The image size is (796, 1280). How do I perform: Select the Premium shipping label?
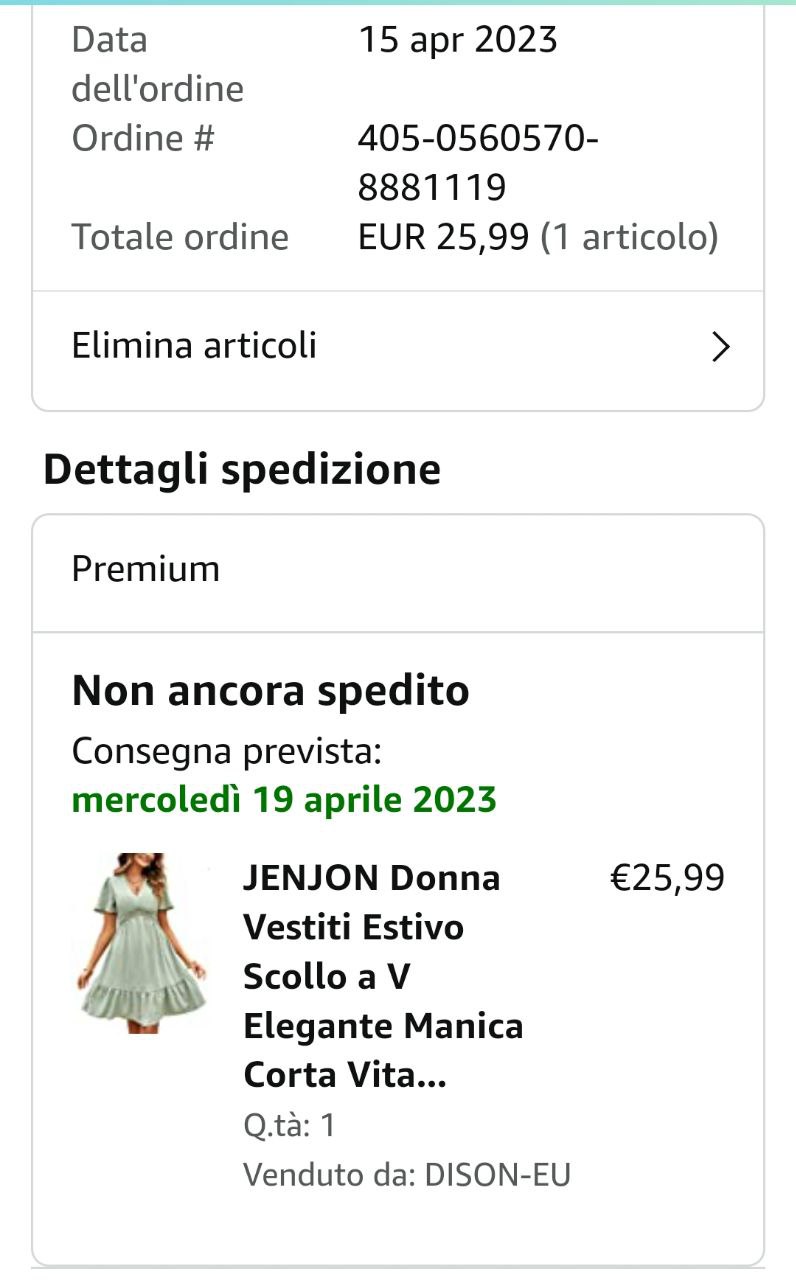point(145,569)
